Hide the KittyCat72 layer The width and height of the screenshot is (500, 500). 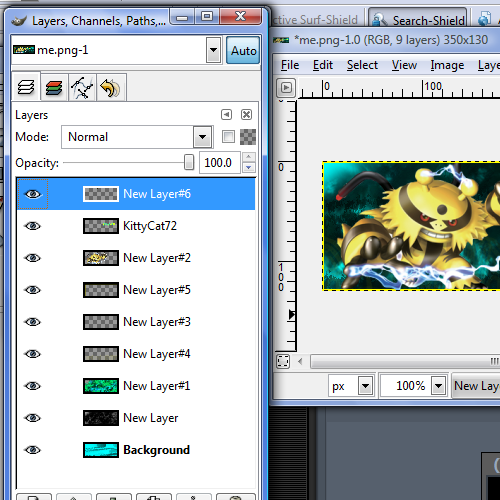33,226
